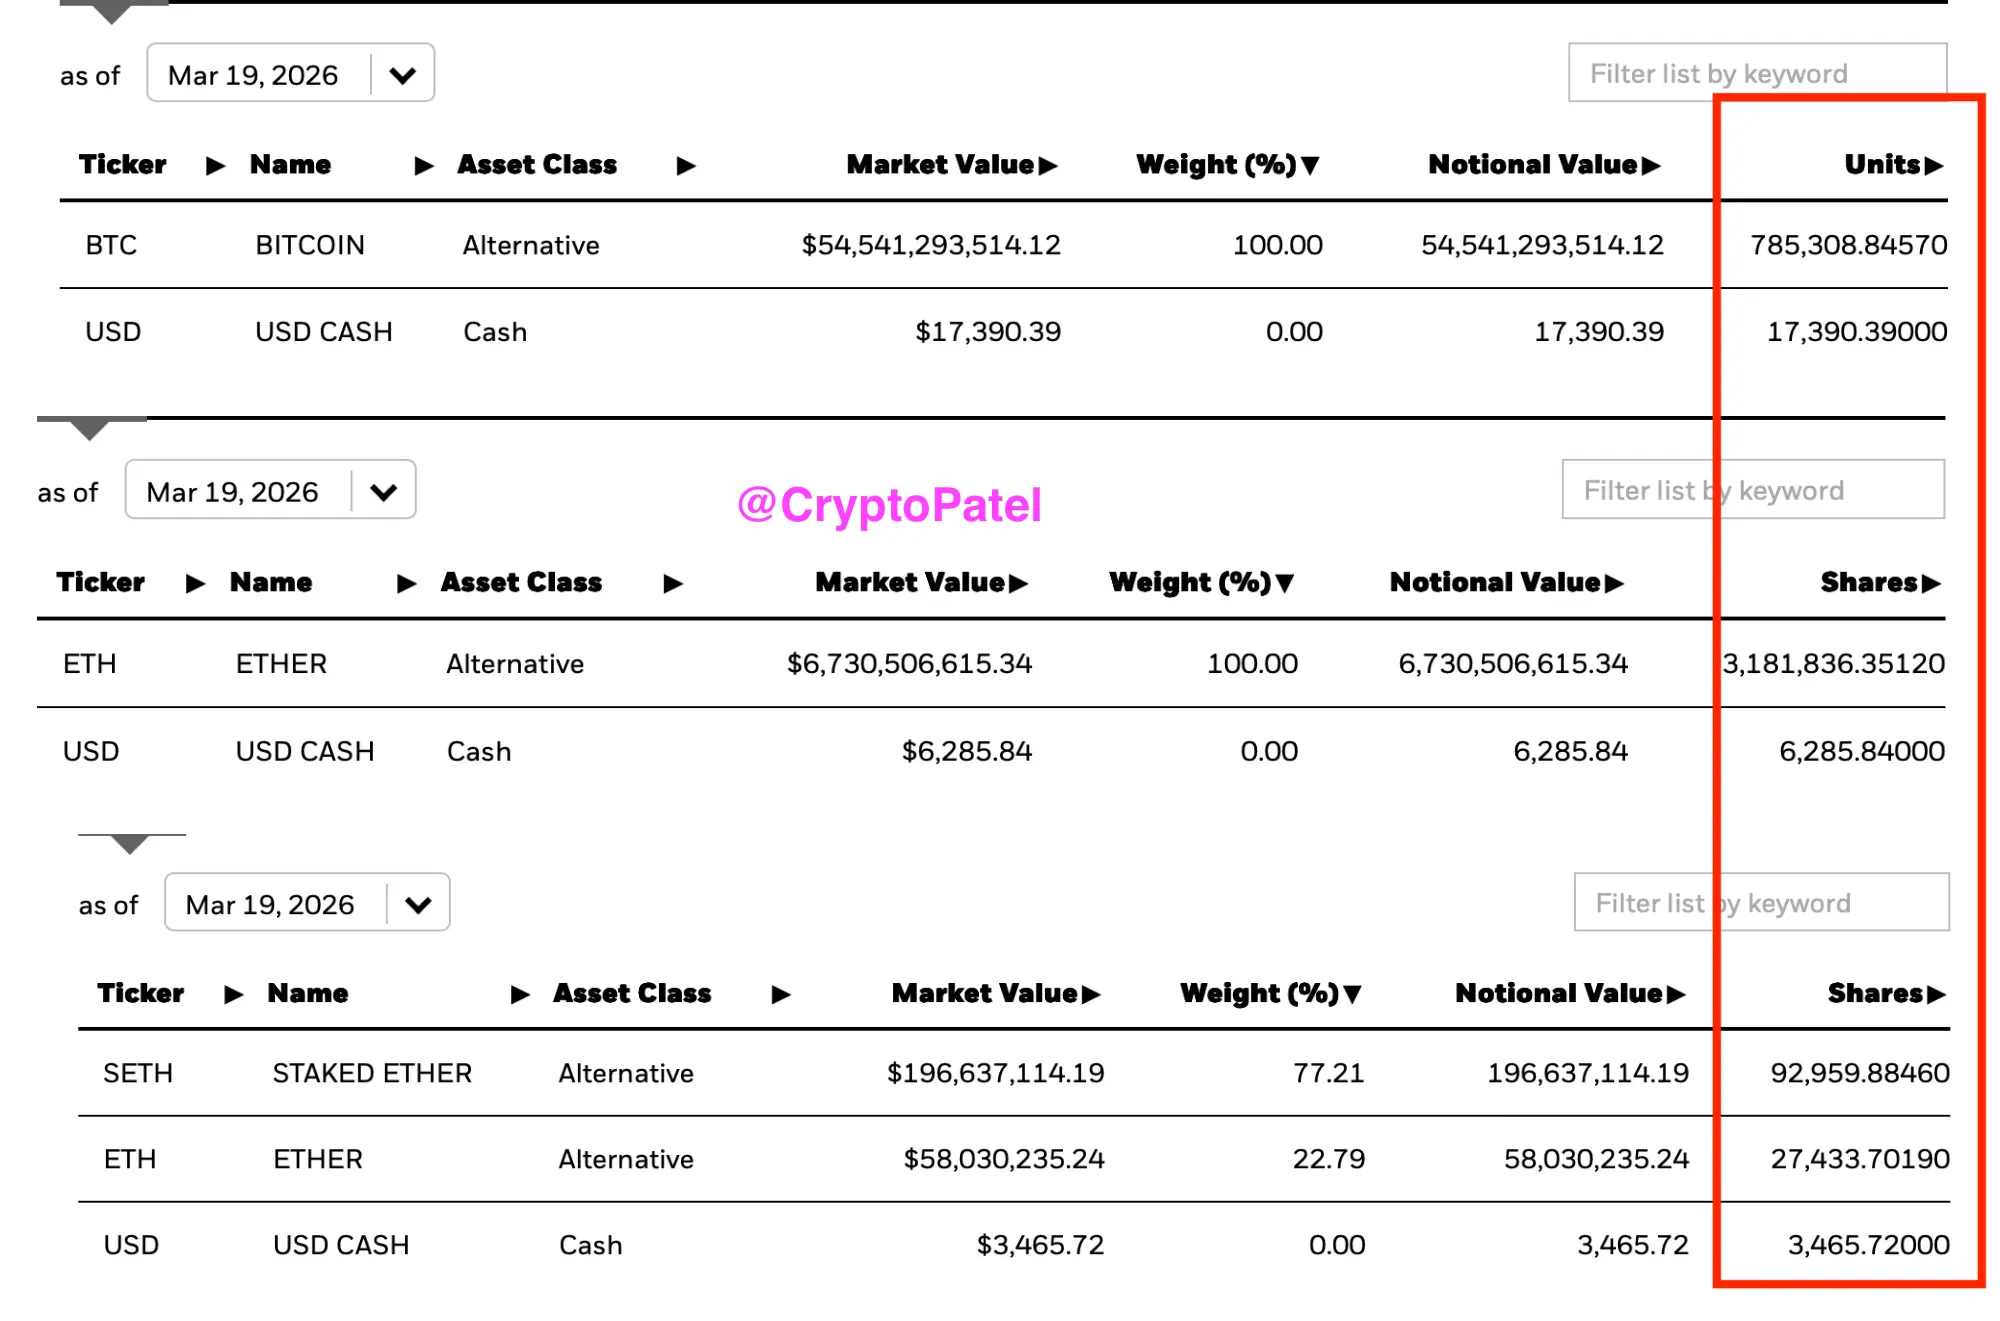Click the Weight (%) header in bottom table

(x=1258, y=993)
